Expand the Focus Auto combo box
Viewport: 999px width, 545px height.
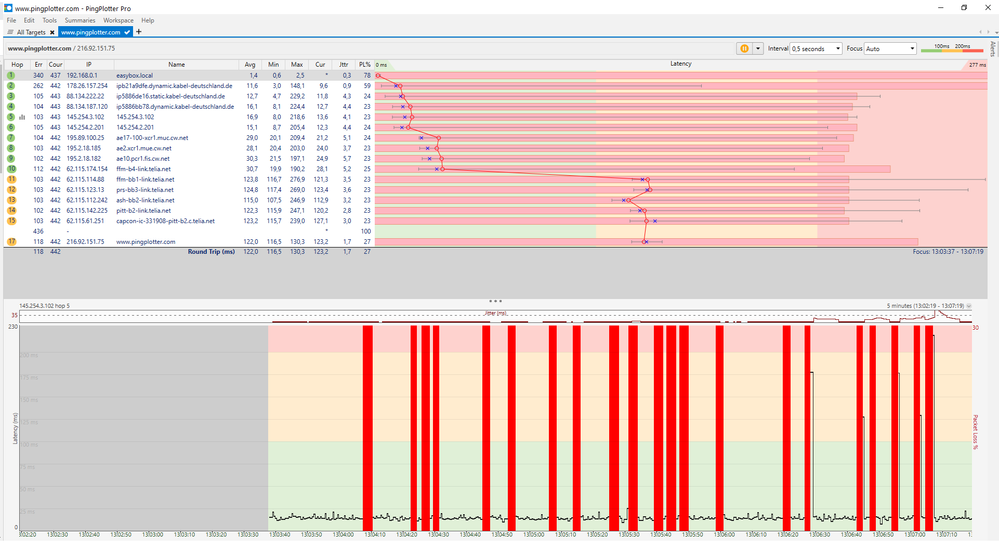point(890,48)
